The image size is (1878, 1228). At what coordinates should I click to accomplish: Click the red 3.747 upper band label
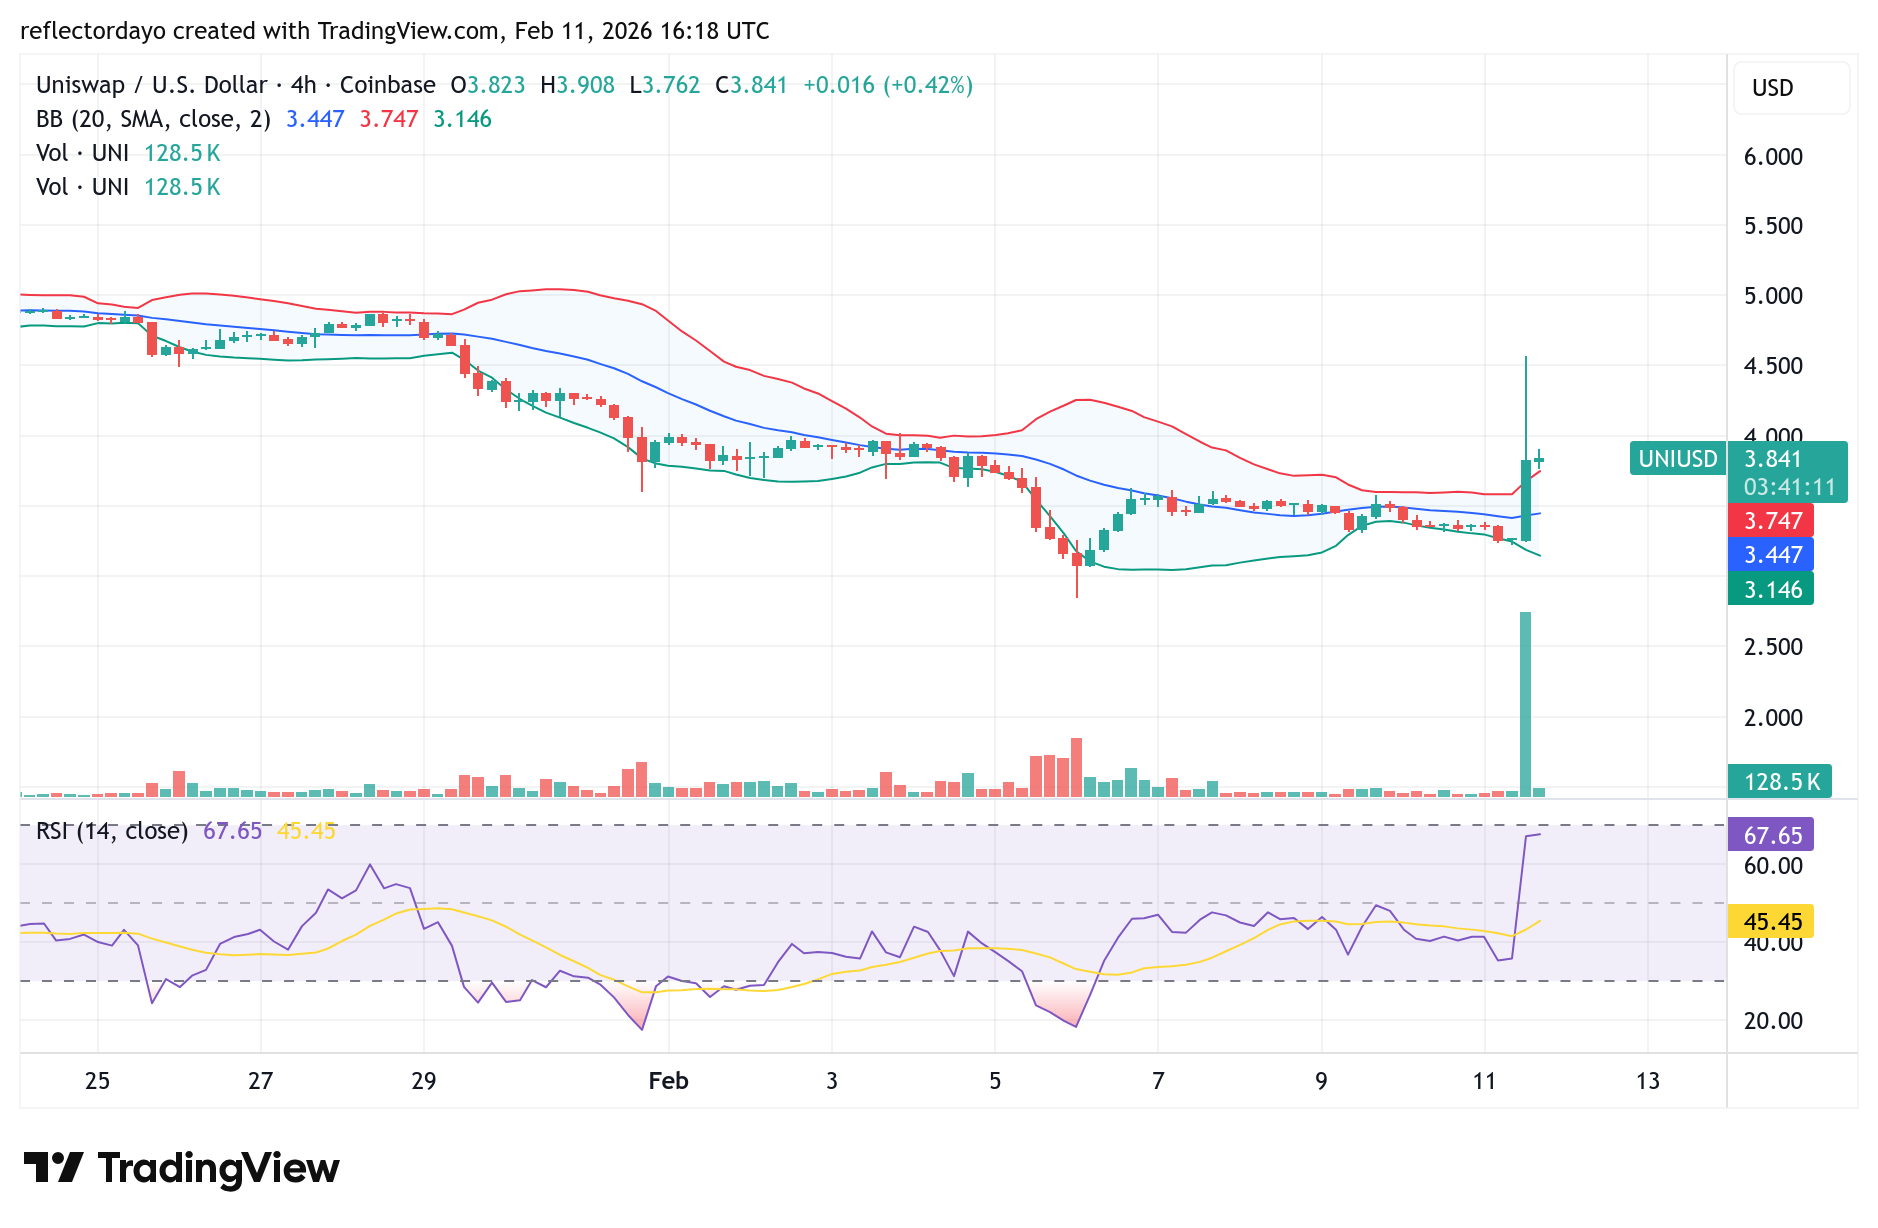click(x=1771, y=520)
